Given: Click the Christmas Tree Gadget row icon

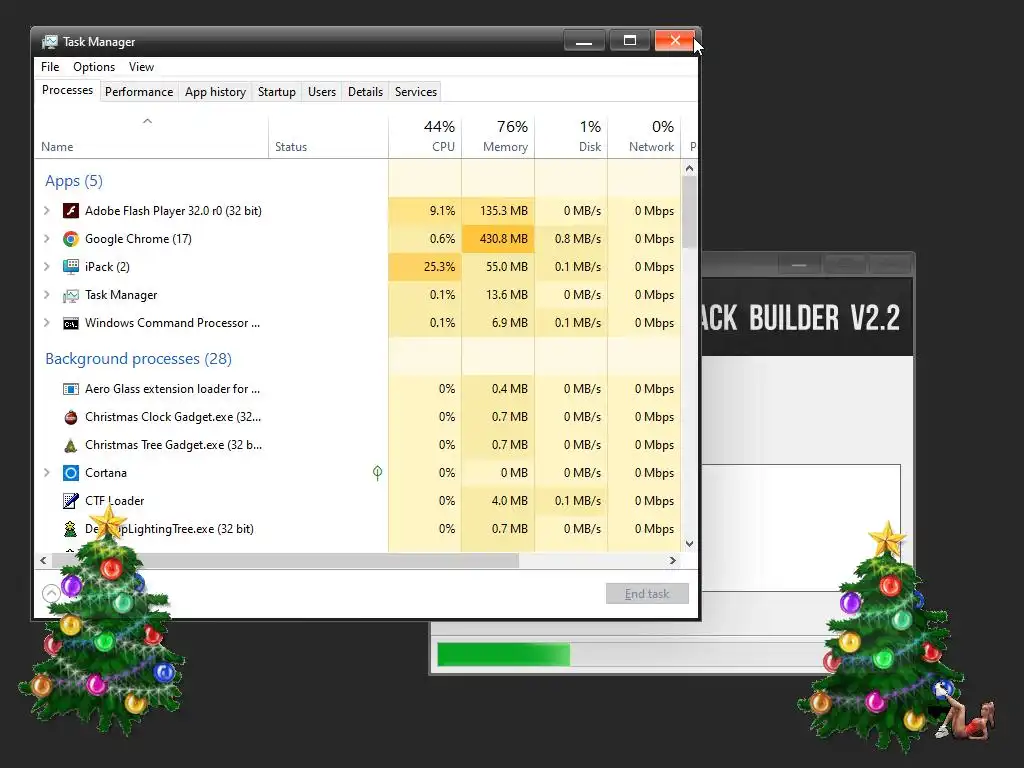Looking at the screenshot, I should click(x=71, y=445).
